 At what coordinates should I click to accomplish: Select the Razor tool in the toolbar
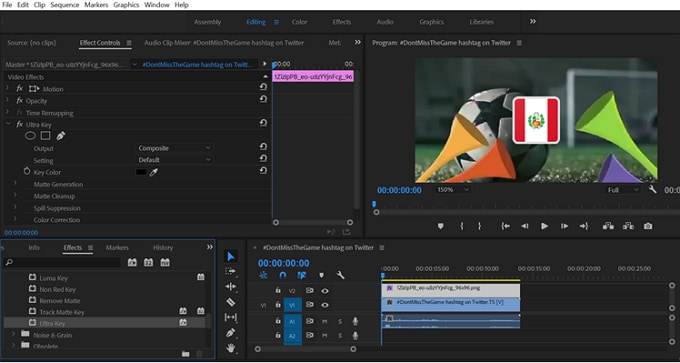[x=231, y=302]
